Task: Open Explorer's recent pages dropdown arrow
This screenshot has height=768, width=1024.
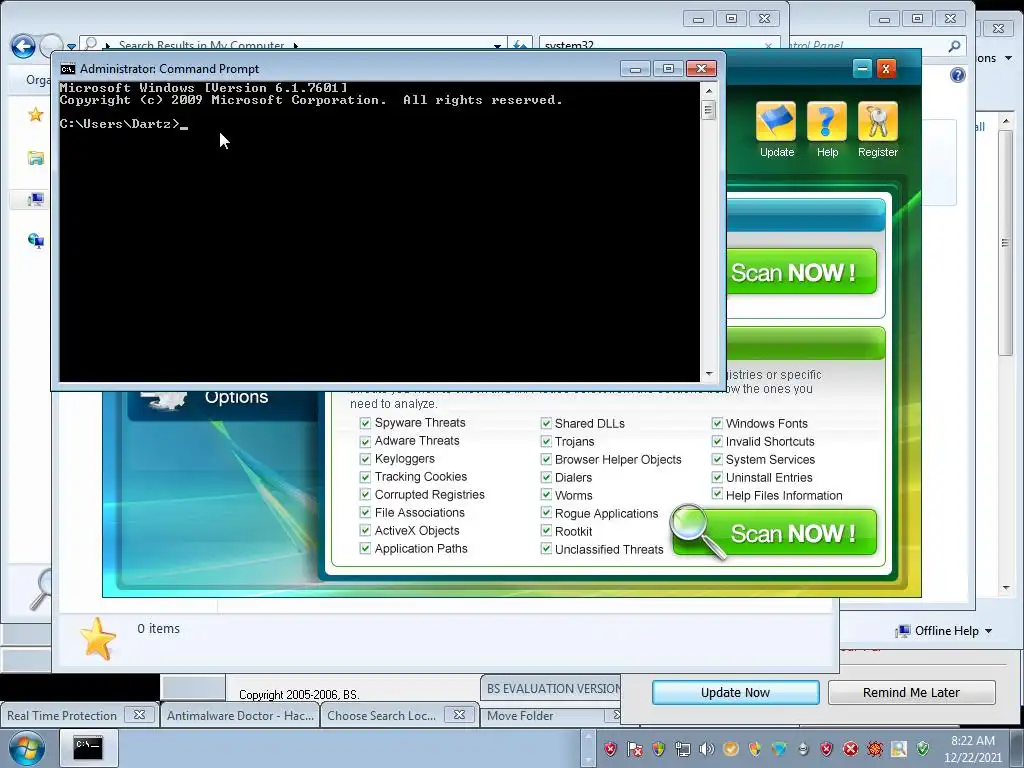Action: [x=71, y=46]
